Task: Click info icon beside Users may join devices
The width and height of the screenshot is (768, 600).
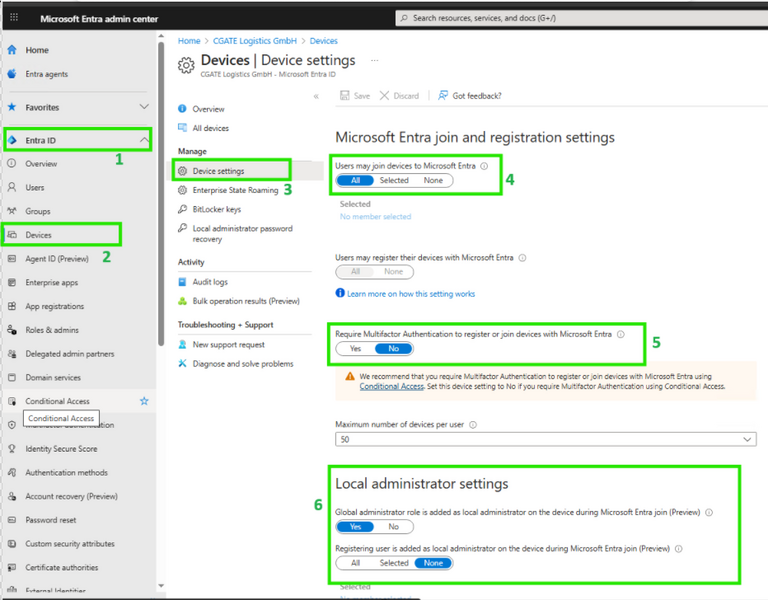Action: [x=484, y=166]
